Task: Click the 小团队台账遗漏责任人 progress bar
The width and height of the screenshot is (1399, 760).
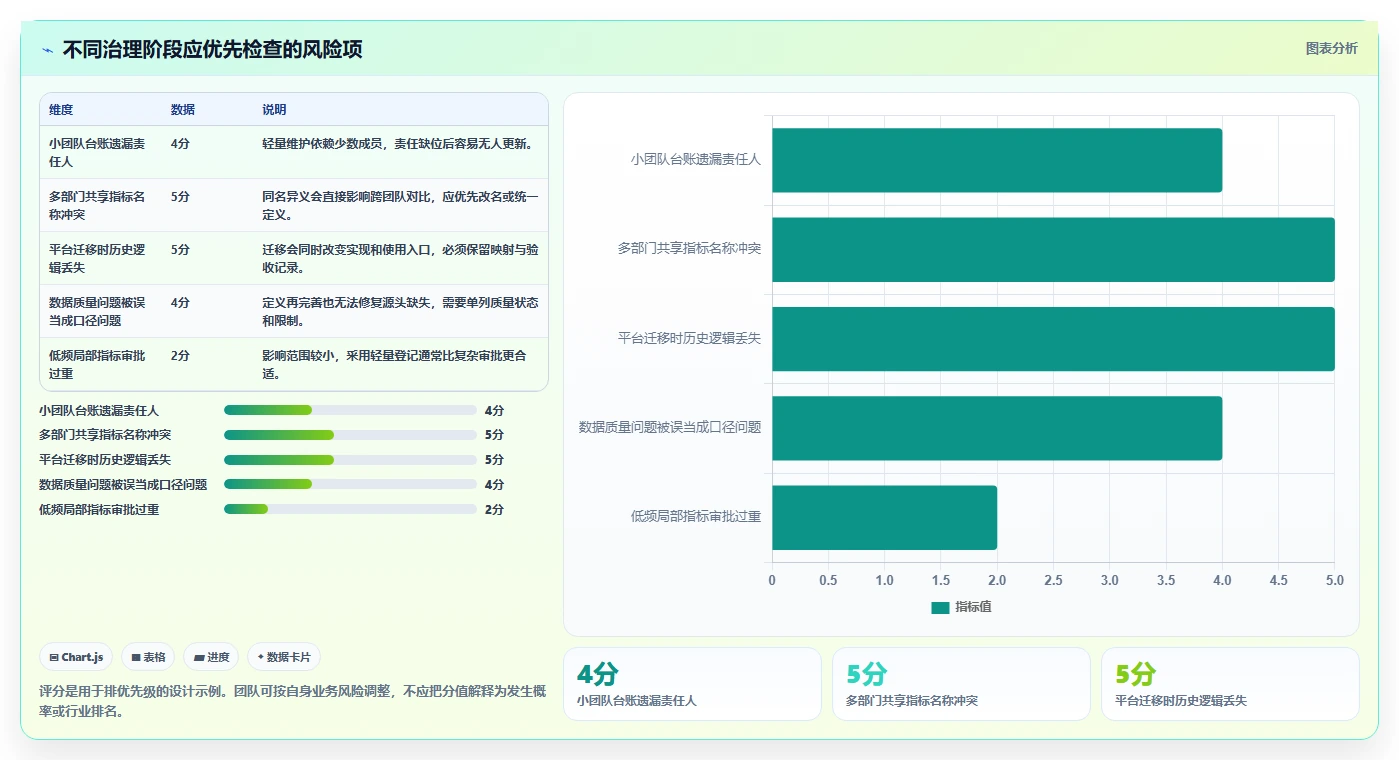Action: pyautogui.click(x=350, y=410)
